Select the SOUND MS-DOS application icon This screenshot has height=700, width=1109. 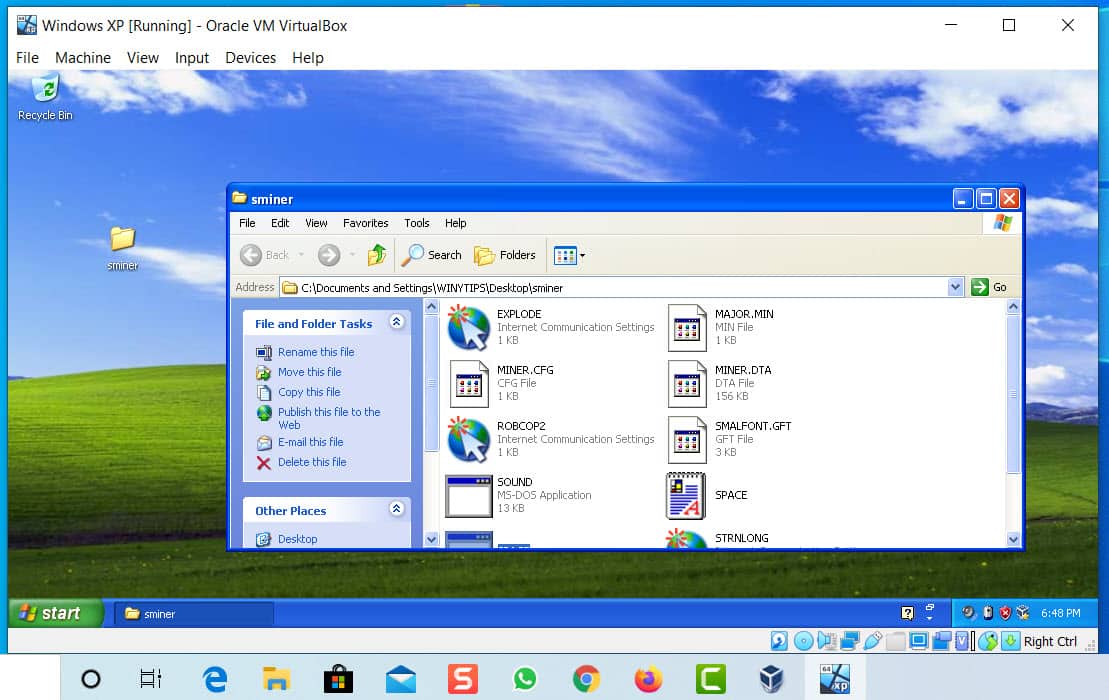[468, 496]
